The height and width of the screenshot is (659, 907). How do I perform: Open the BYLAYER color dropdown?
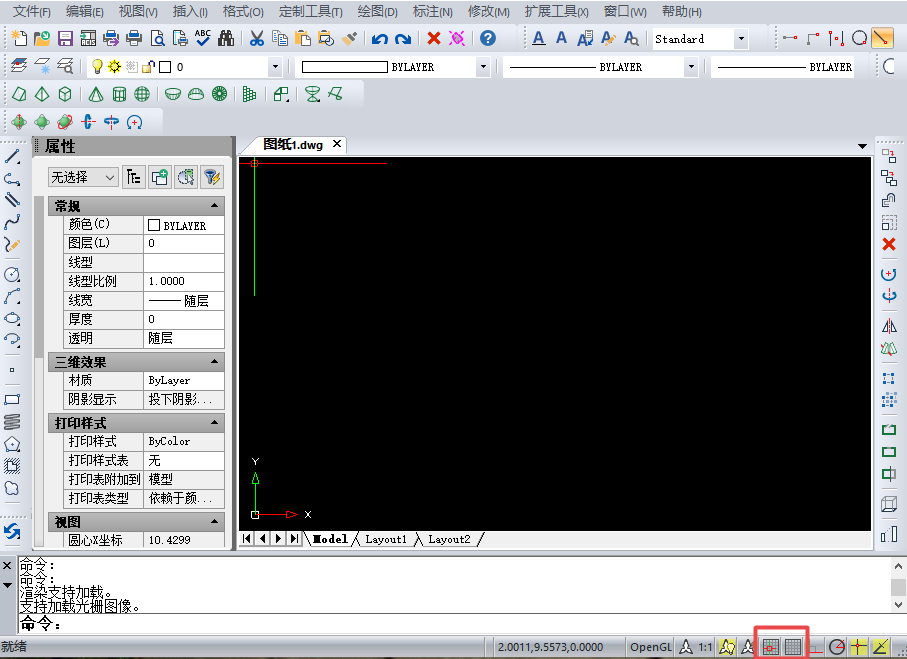[x=484, y=67]
